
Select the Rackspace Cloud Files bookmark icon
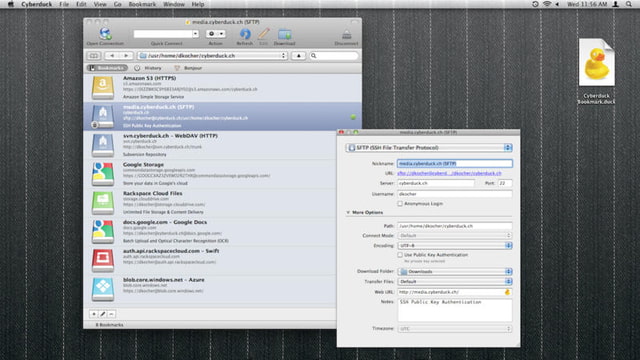point(103,203)
